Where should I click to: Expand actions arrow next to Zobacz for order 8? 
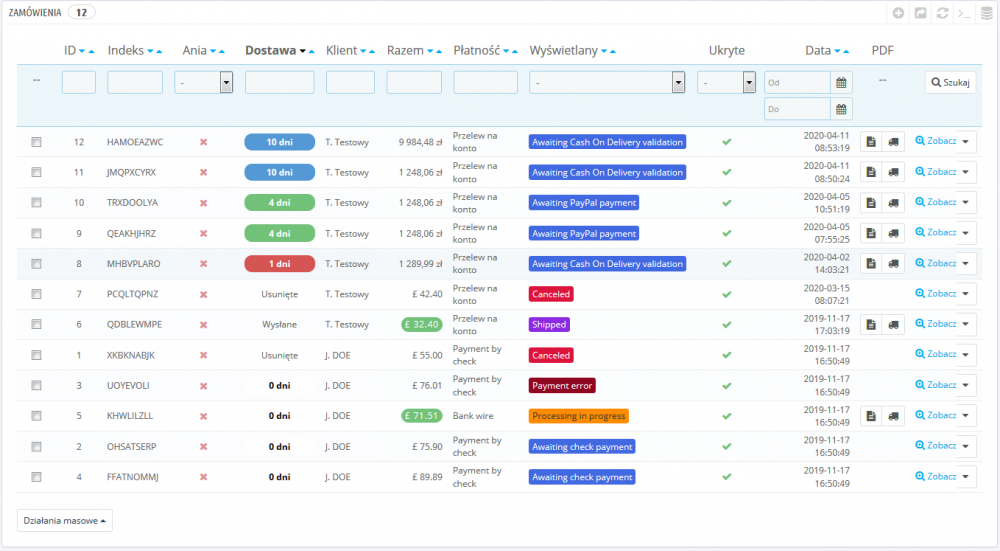tap(966, 263)
